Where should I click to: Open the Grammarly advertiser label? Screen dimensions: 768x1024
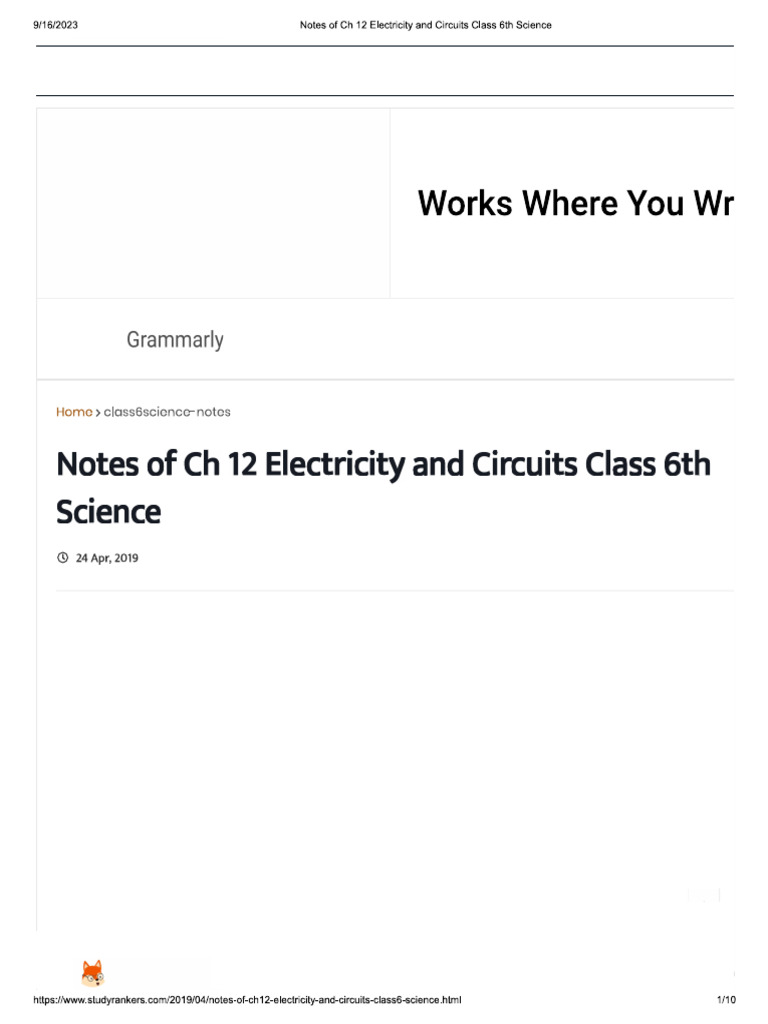(x=175, y=340)
